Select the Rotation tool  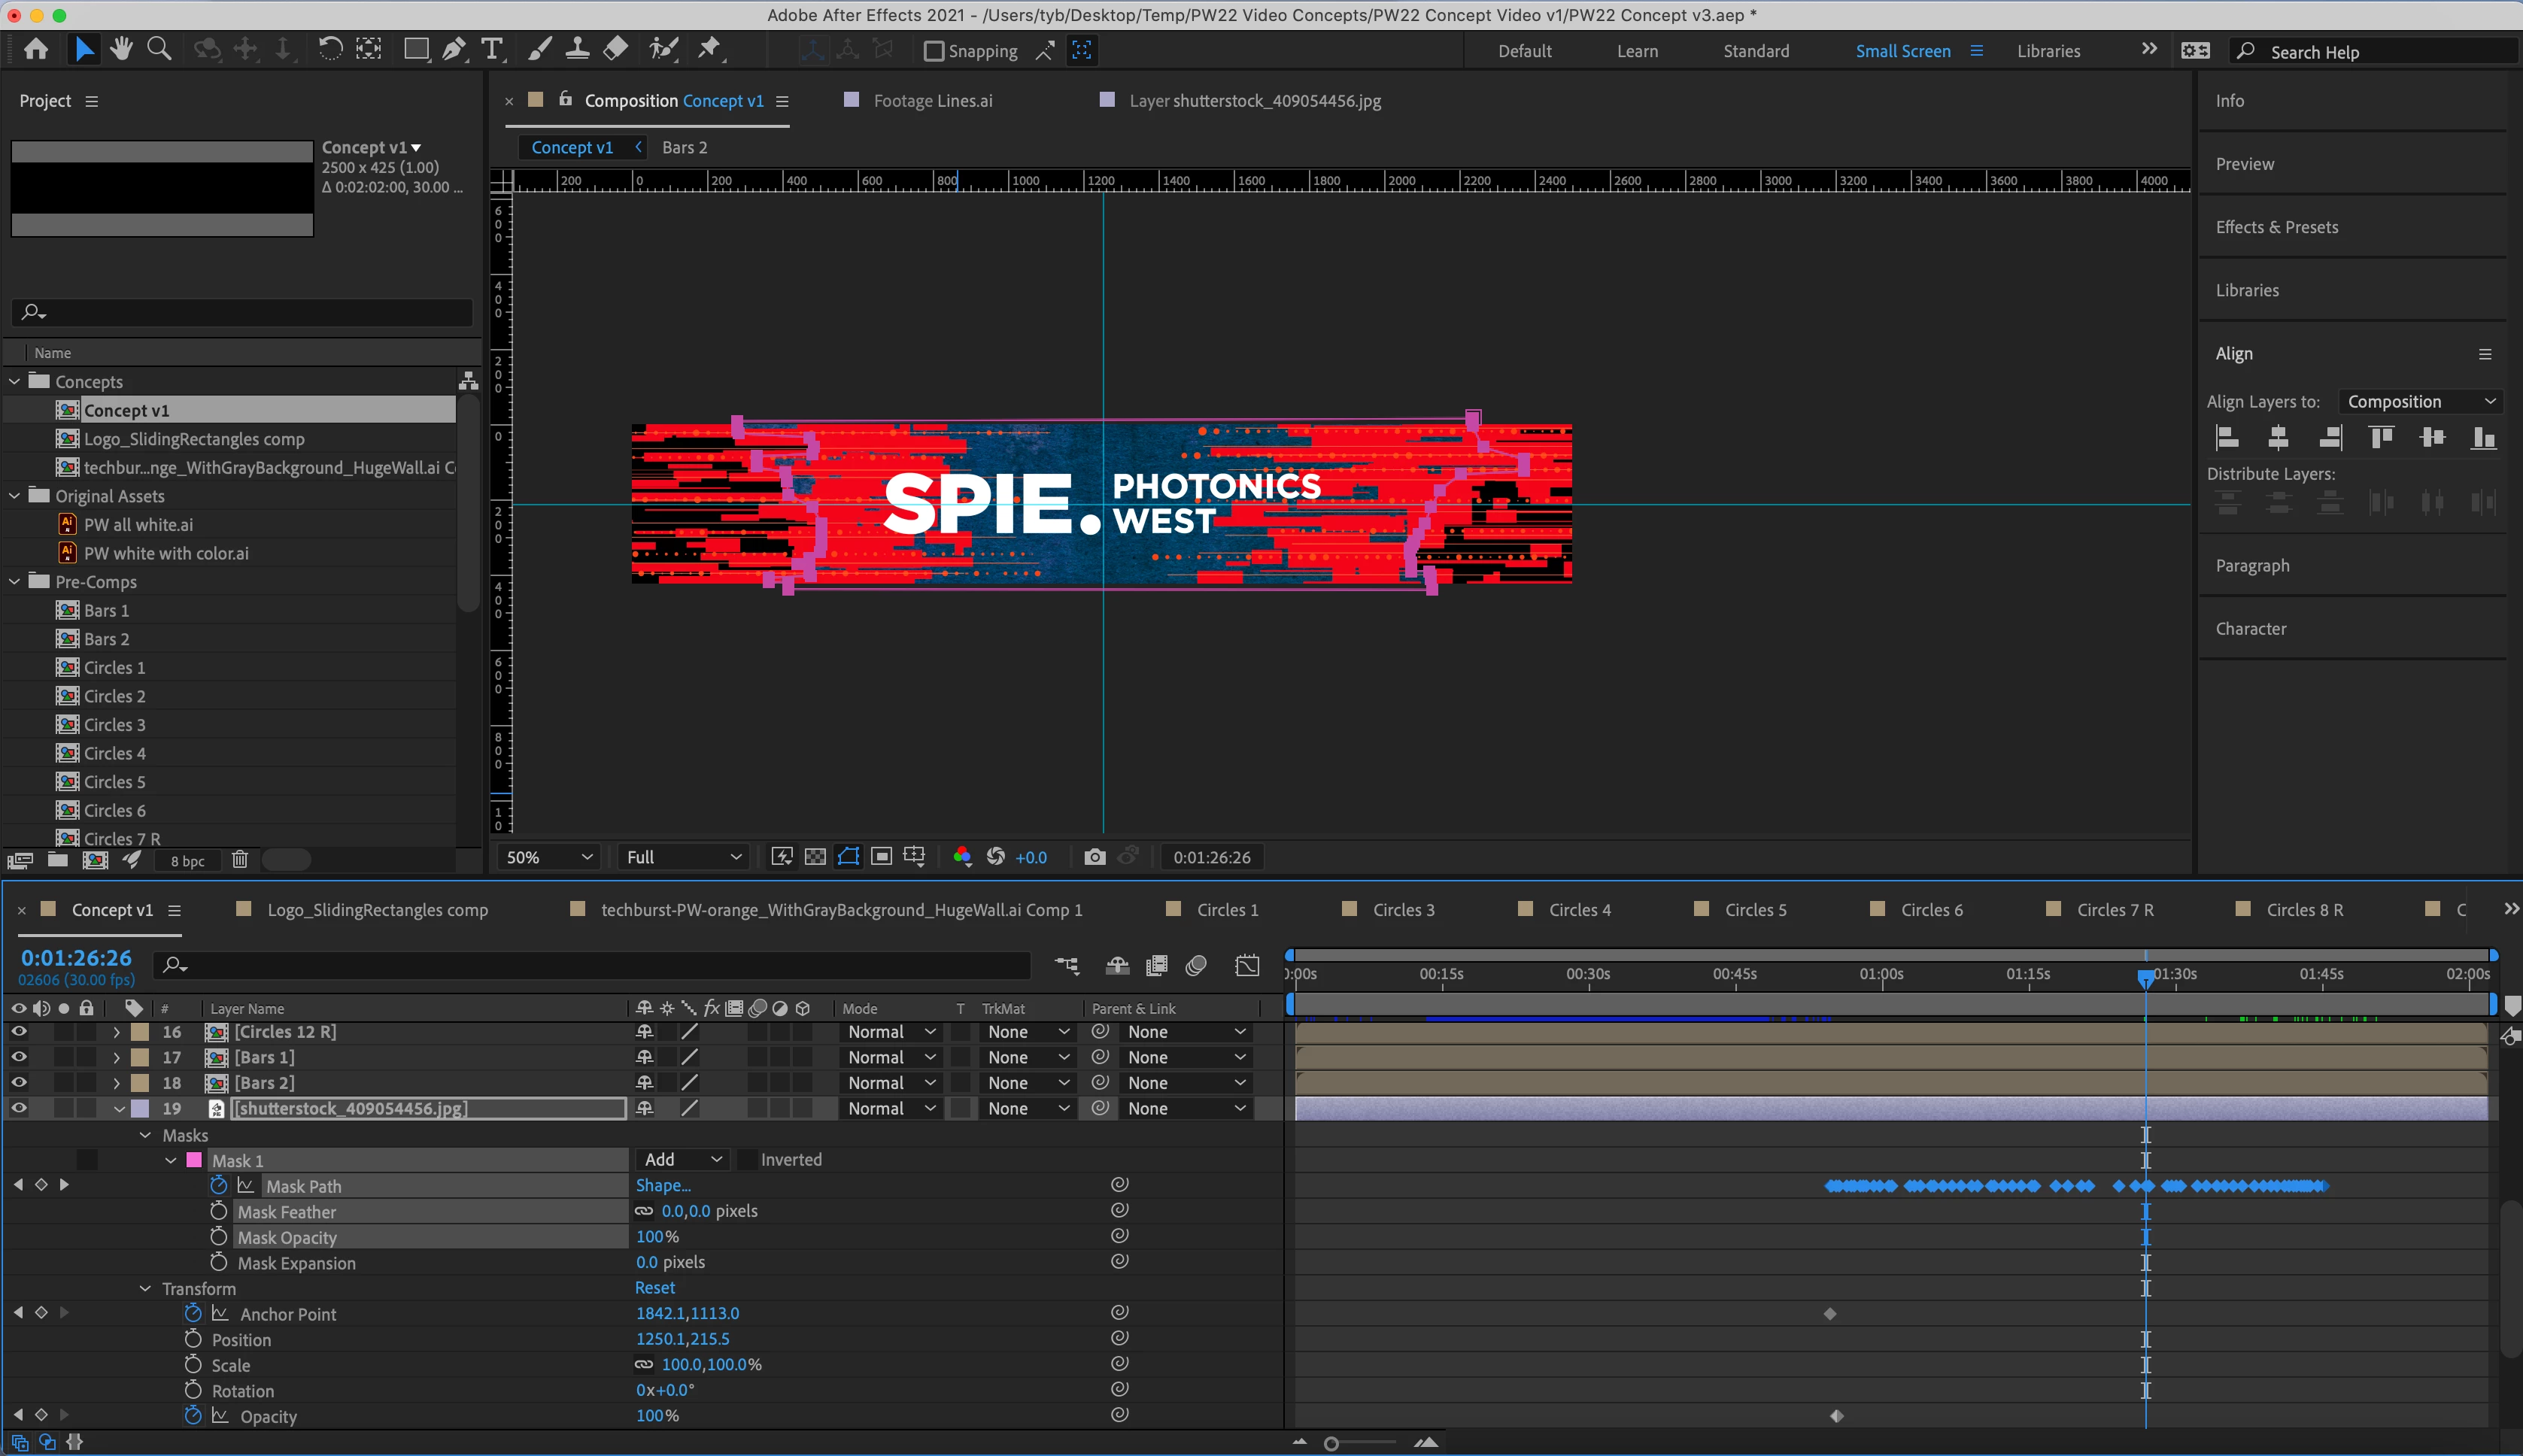[x=330, y=49]
